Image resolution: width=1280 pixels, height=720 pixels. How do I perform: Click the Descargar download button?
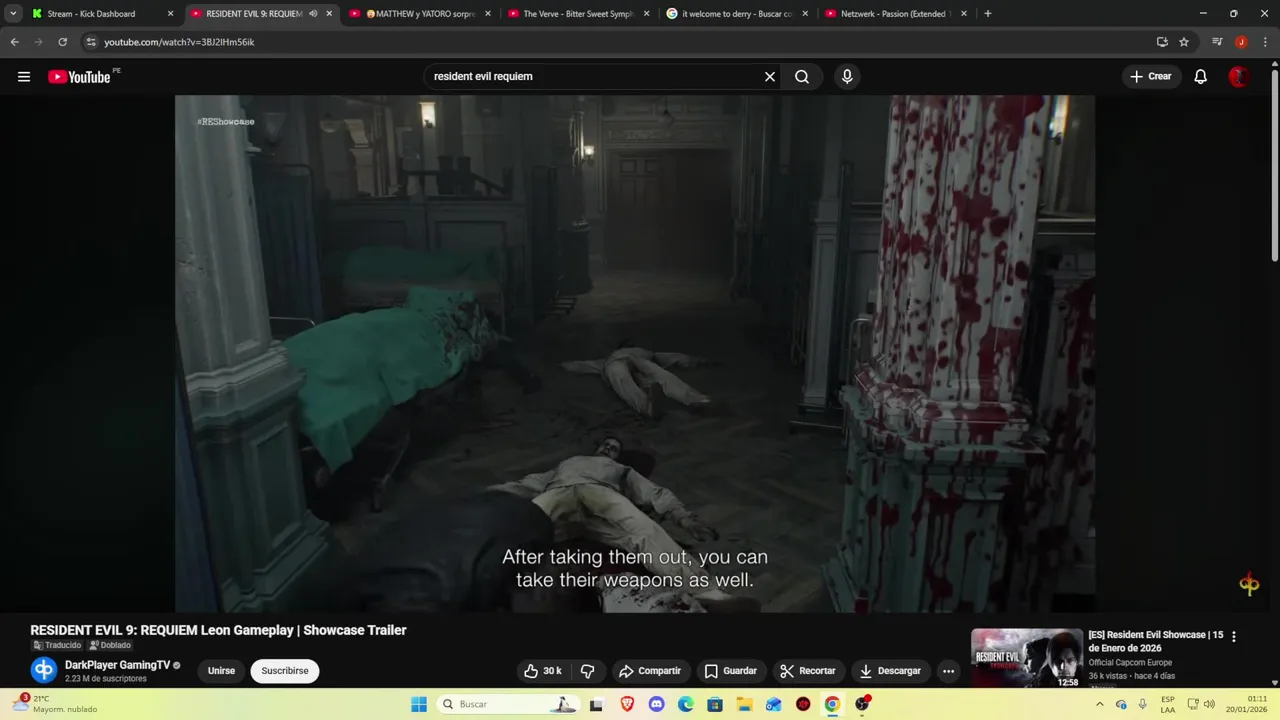click(890, 671)
